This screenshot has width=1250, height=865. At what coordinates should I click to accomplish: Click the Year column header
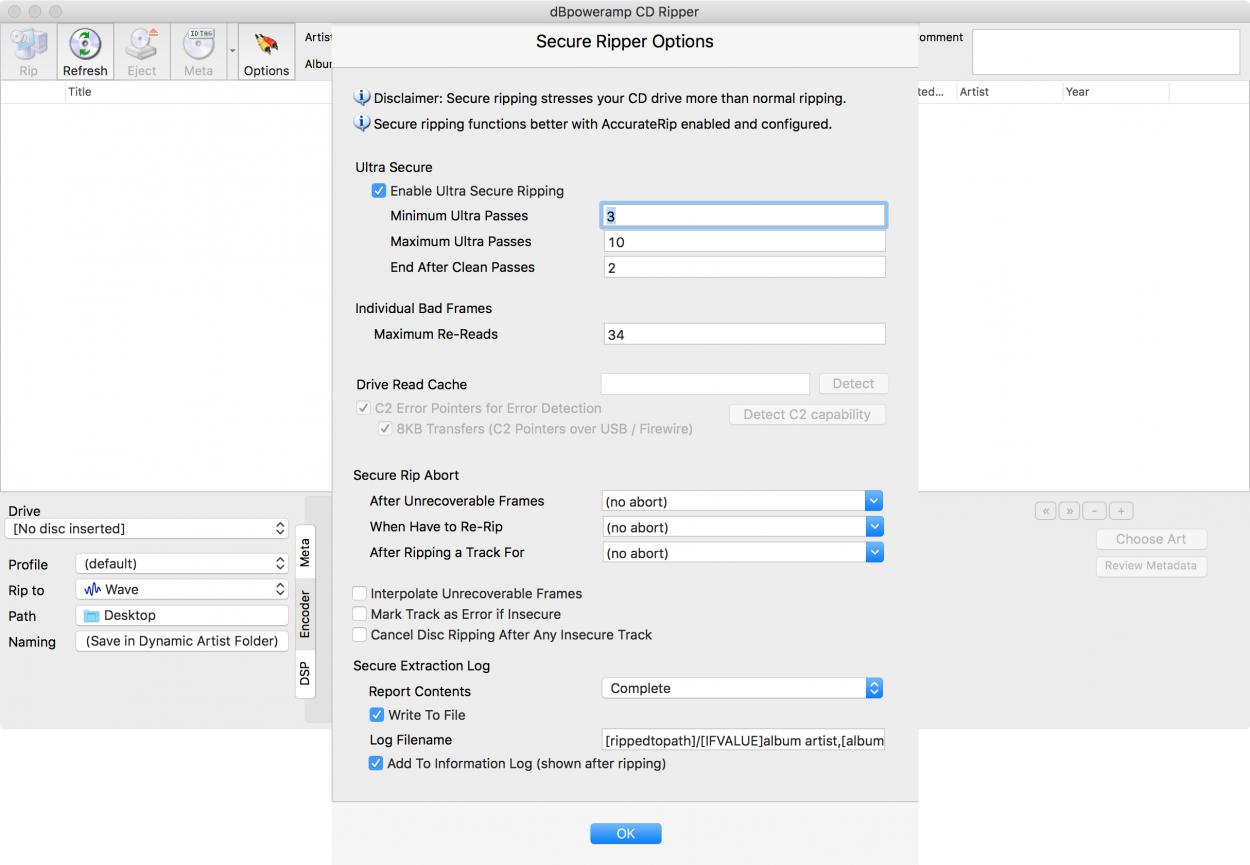click(x=1115, y=92)
